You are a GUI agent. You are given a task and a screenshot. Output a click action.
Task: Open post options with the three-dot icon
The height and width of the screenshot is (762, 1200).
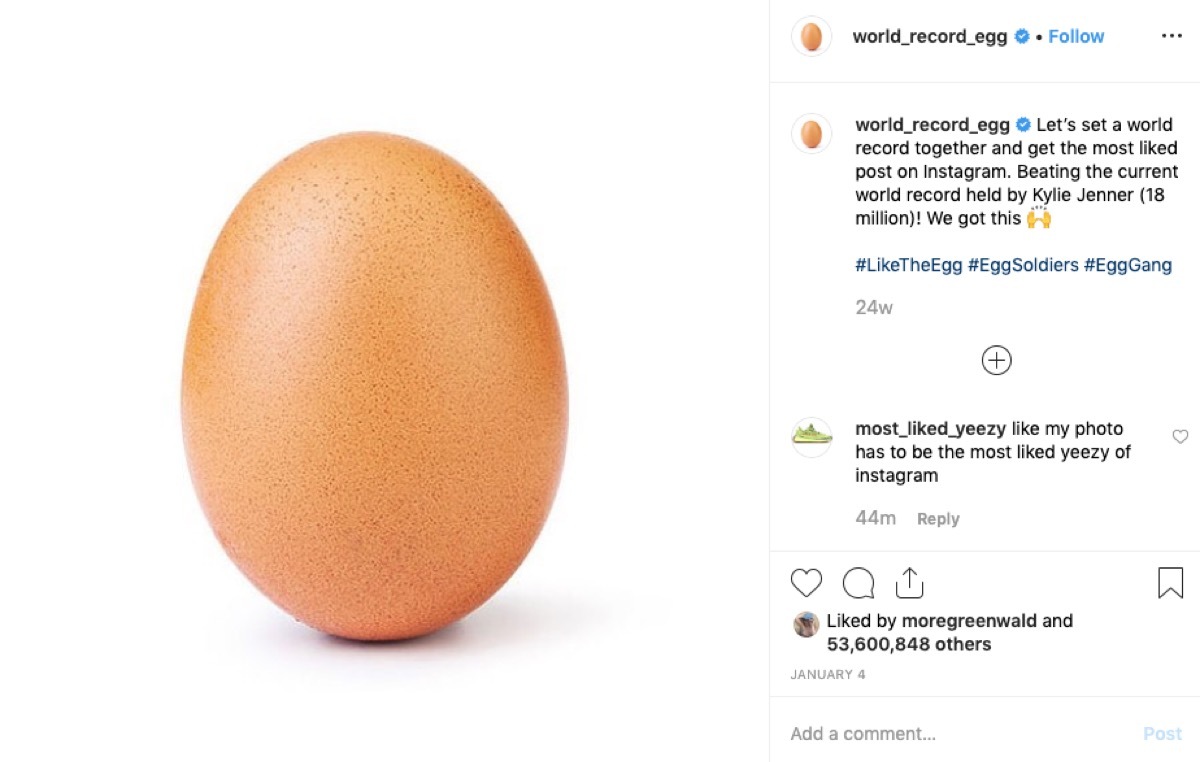1172,36
